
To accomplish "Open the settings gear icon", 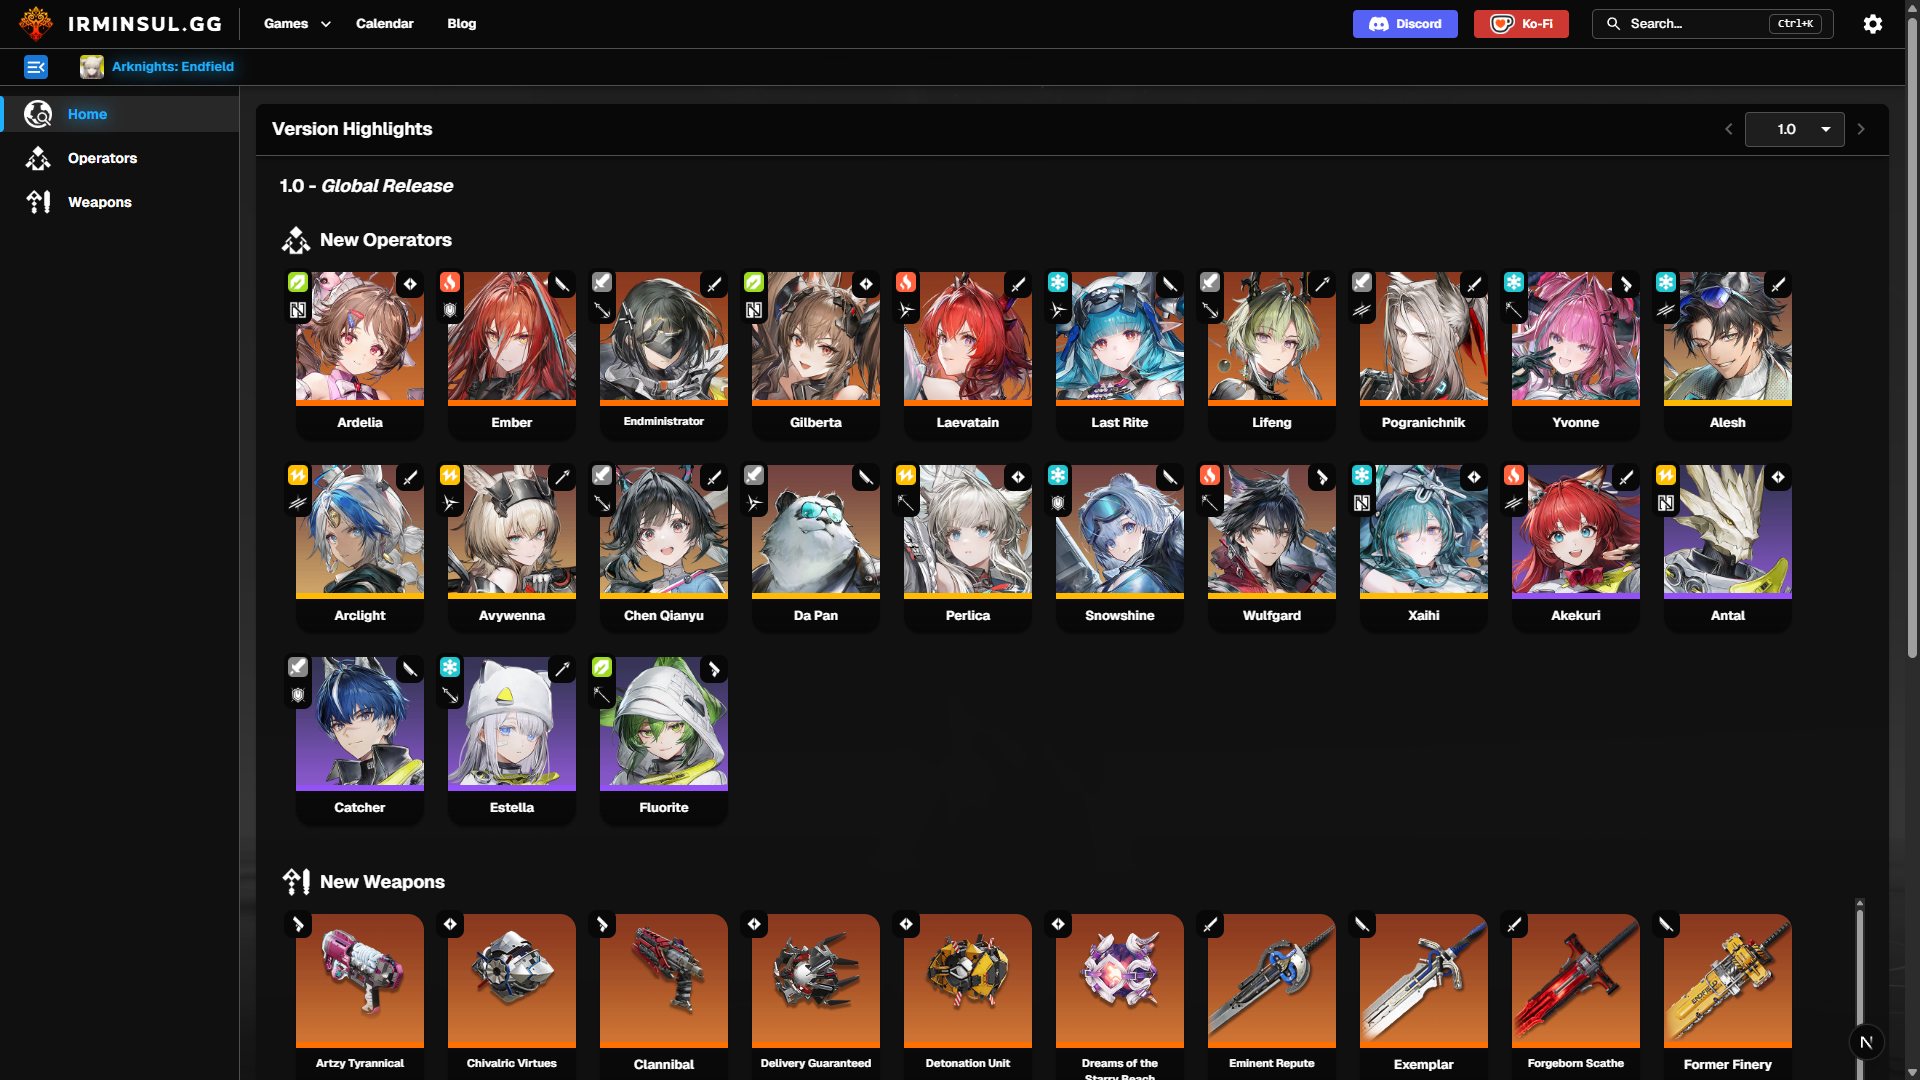I will pos(1872,24).
